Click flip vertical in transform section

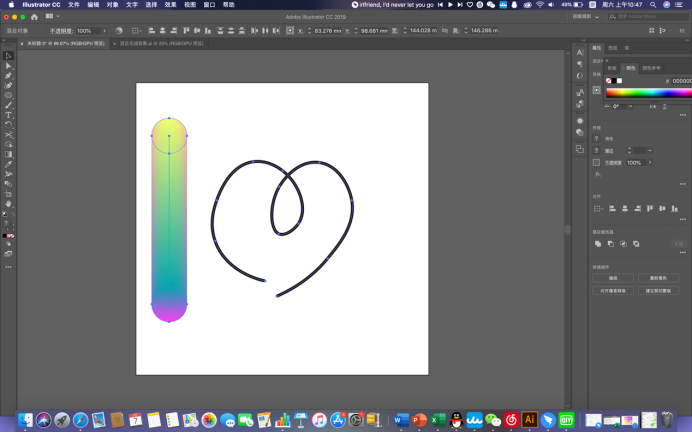[x=664, y=106]
